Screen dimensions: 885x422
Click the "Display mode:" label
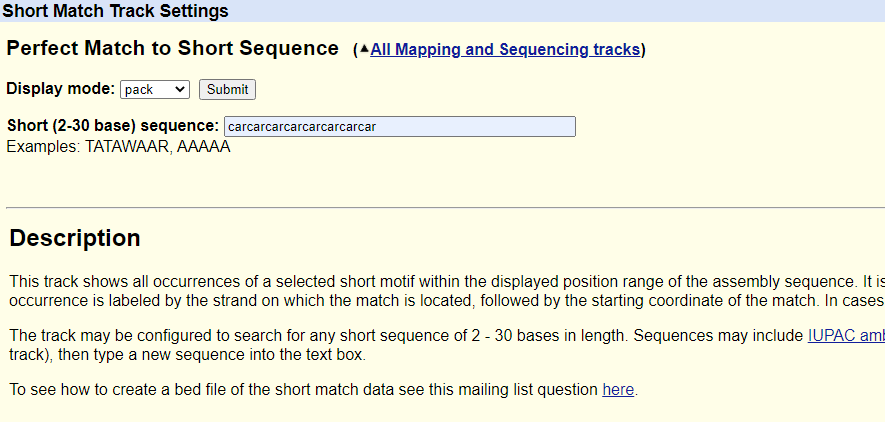60,89
